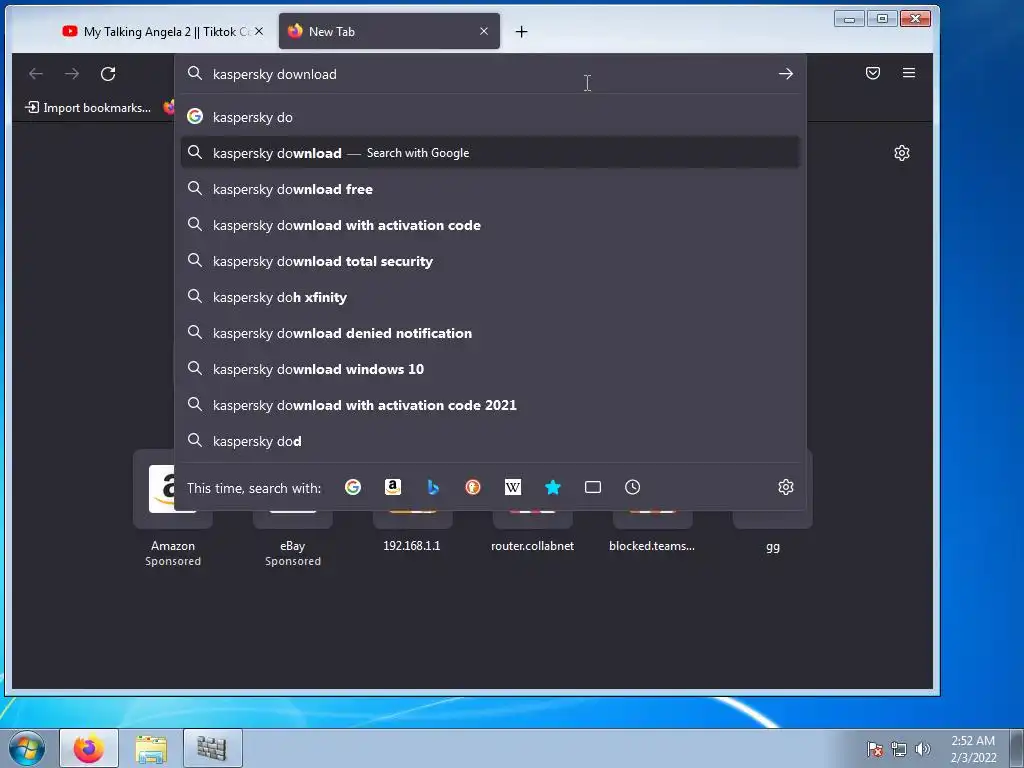Select the New Tab tab
The image size is (1024, 768).
tap(389, 31)
